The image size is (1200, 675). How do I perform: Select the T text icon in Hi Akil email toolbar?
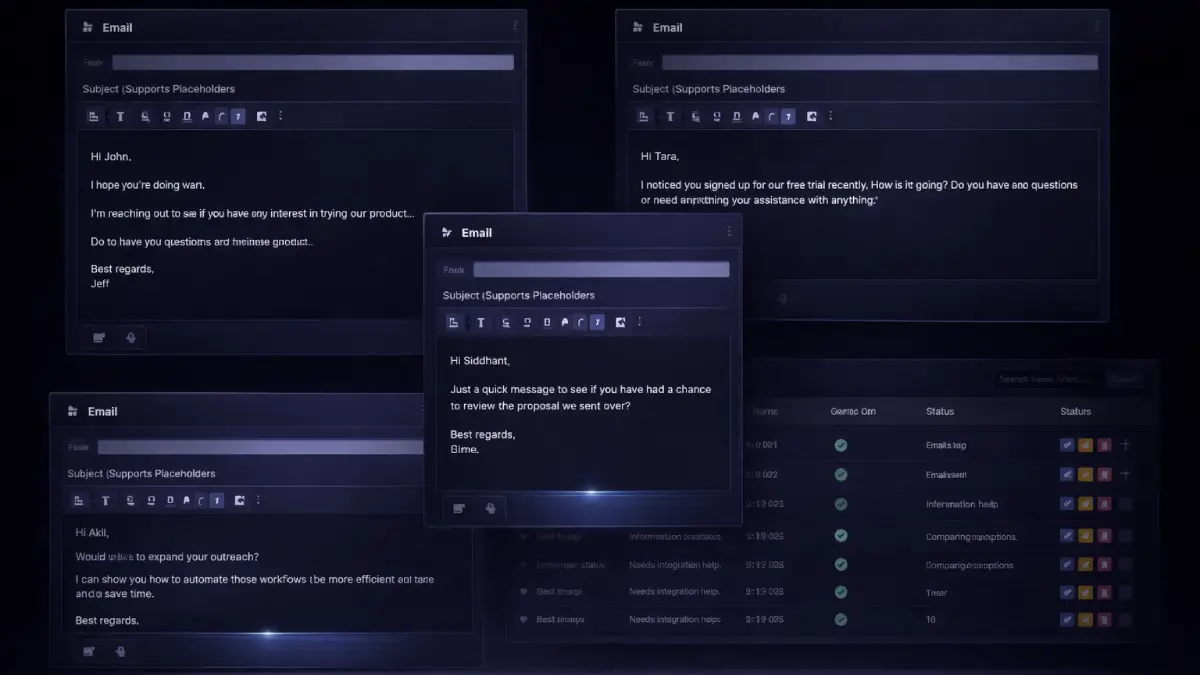pos(105,500)
